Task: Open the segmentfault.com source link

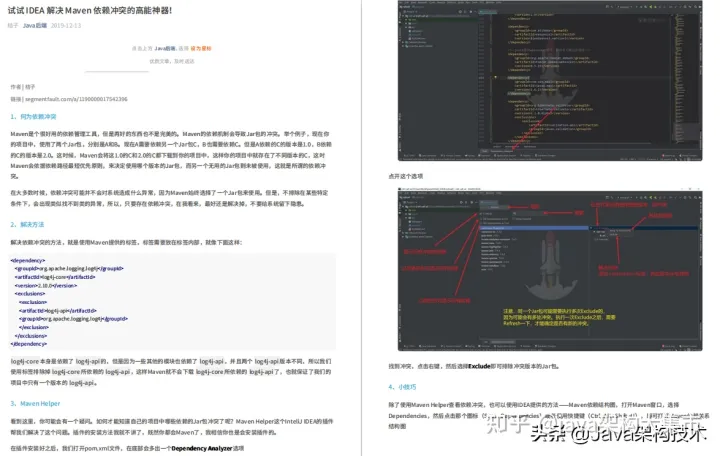Action: [76, 99]
